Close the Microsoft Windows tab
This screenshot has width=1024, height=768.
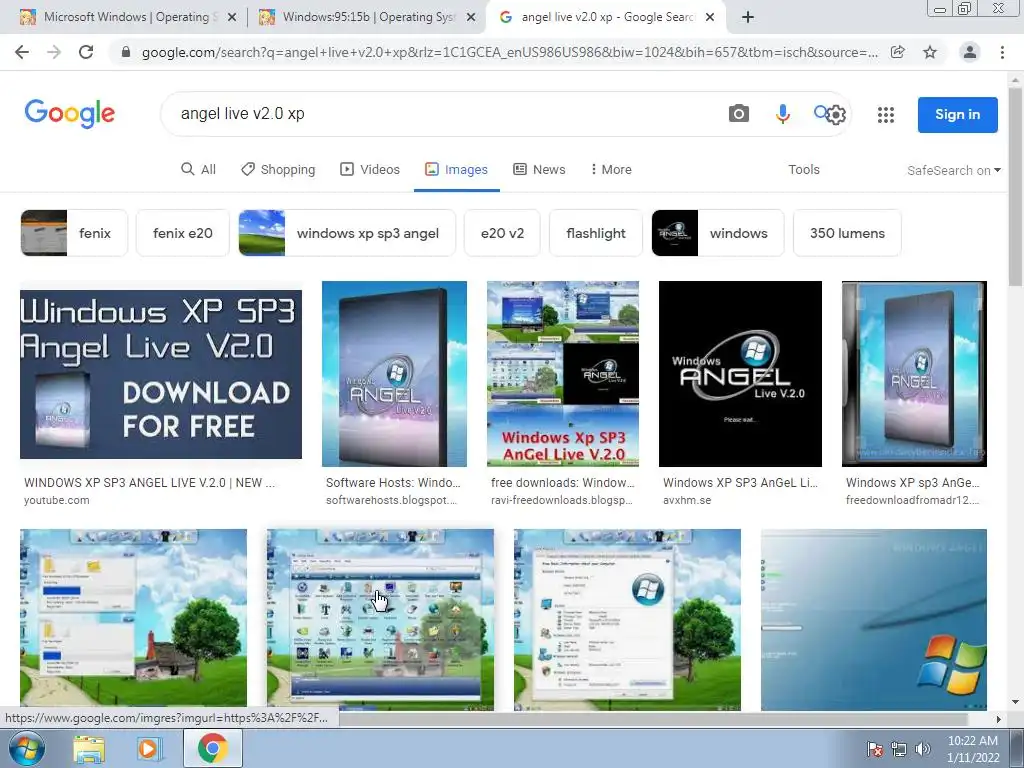coord(231,18)
